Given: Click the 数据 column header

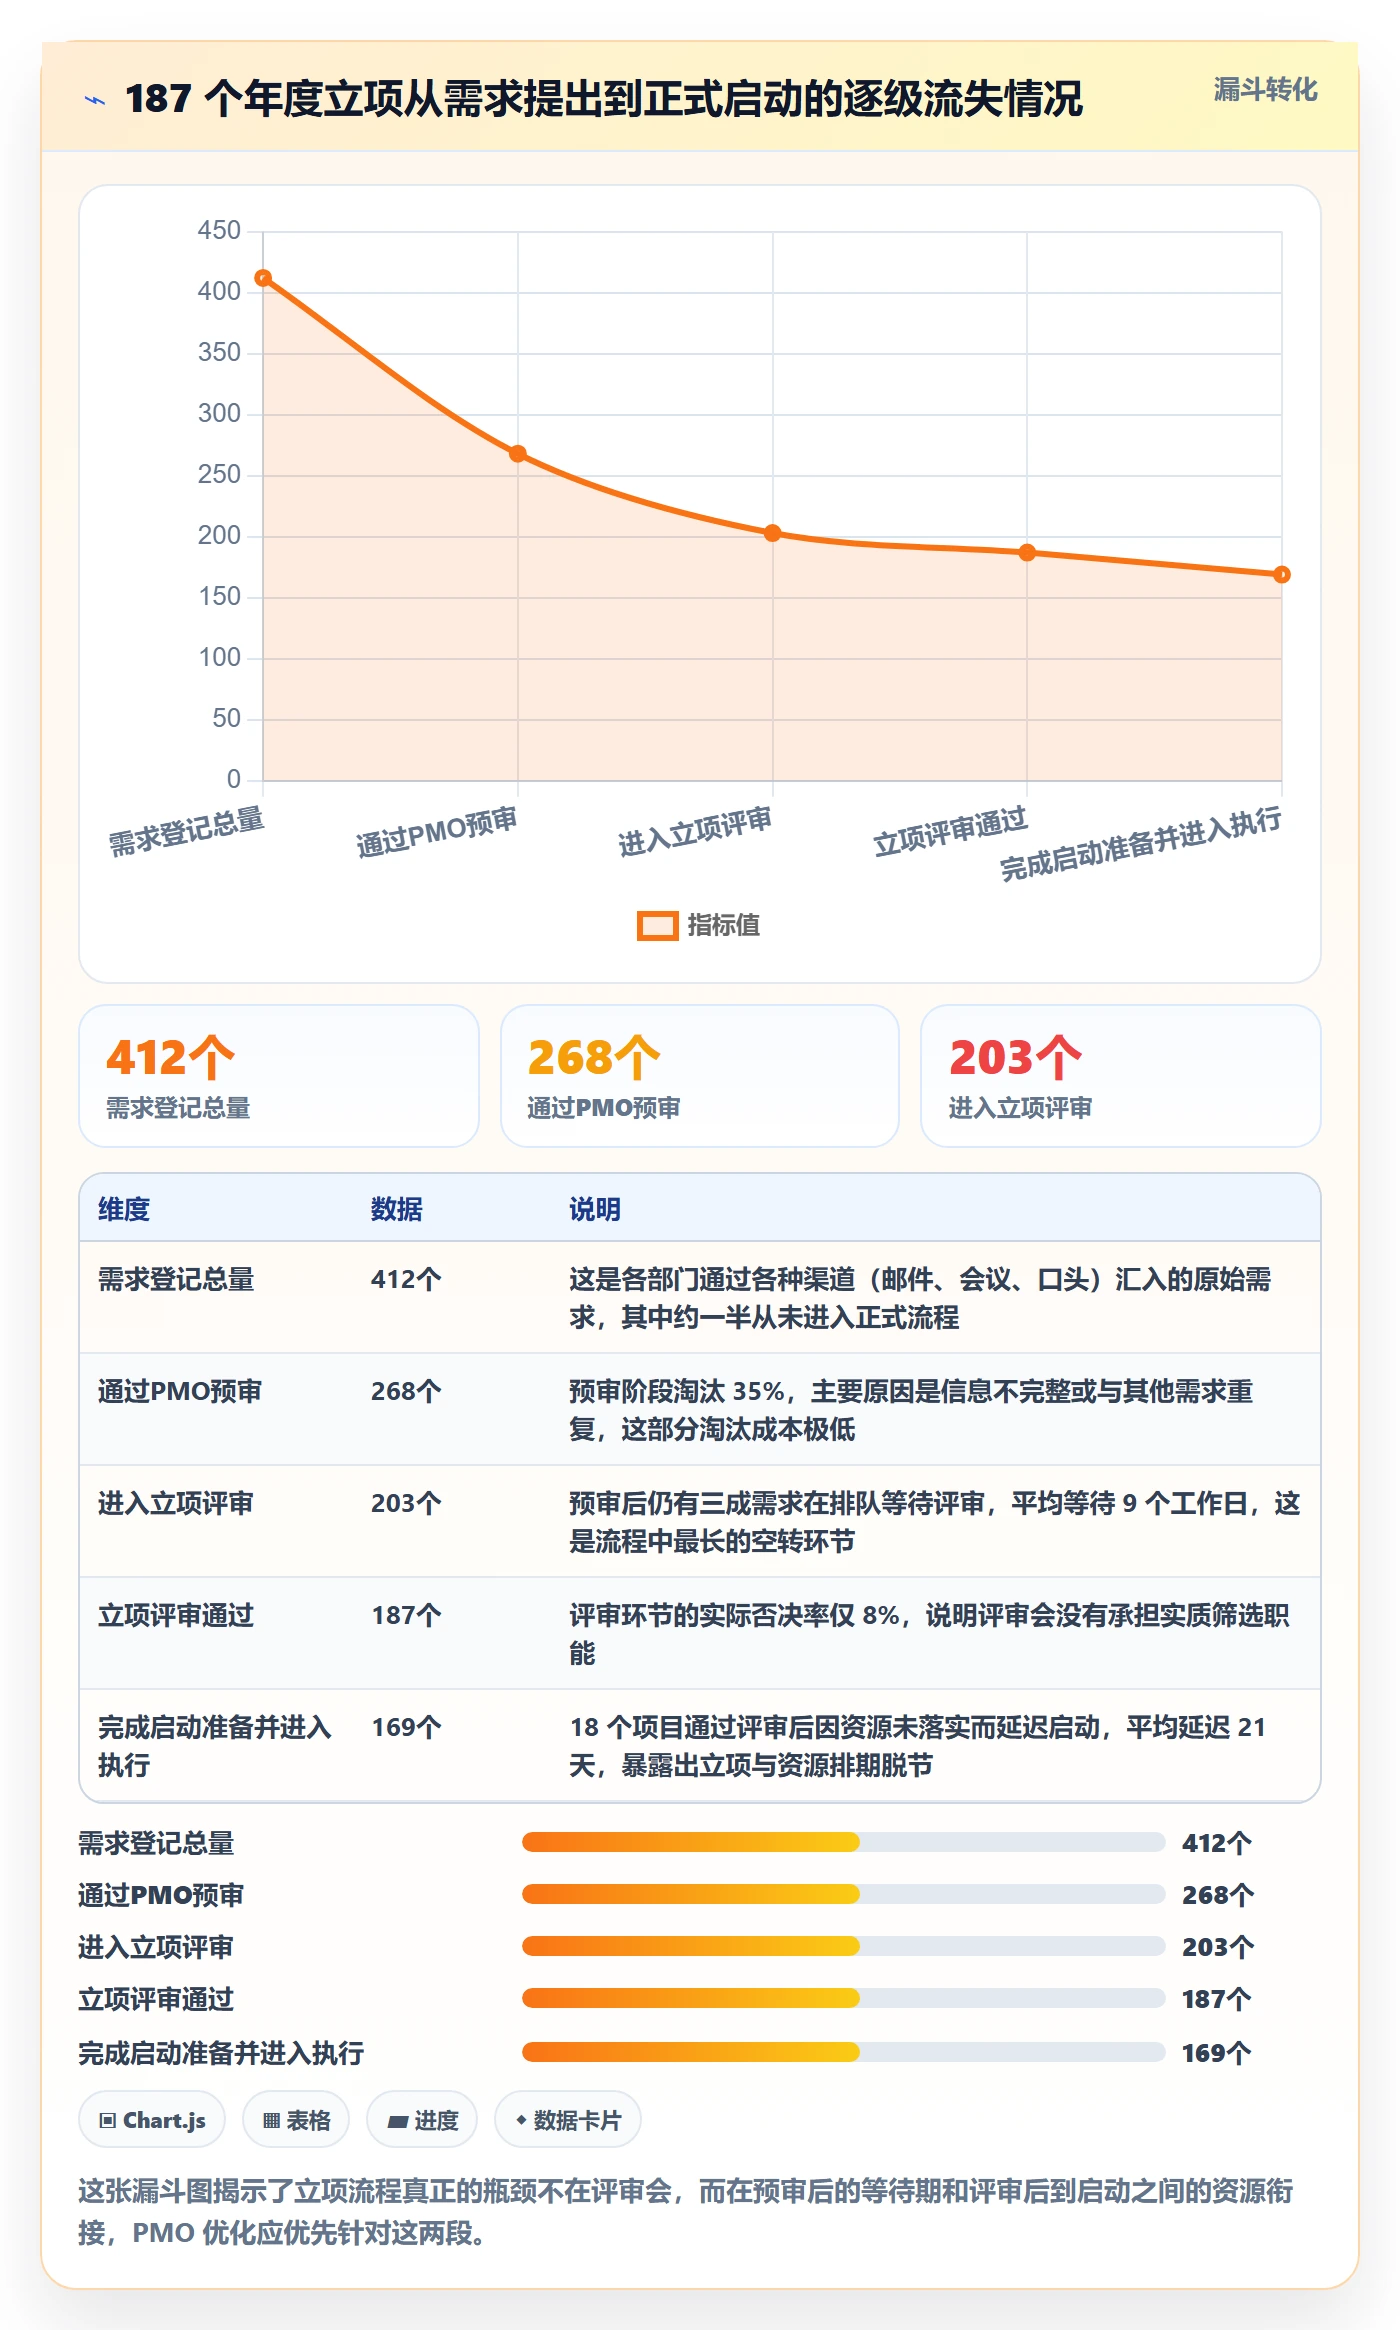Looking at the screenshot, I should click(396, 1209).
